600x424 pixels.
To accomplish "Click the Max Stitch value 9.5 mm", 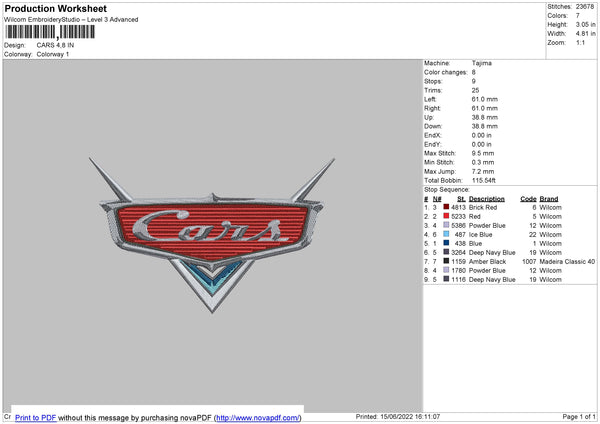I will pos(483,153).
